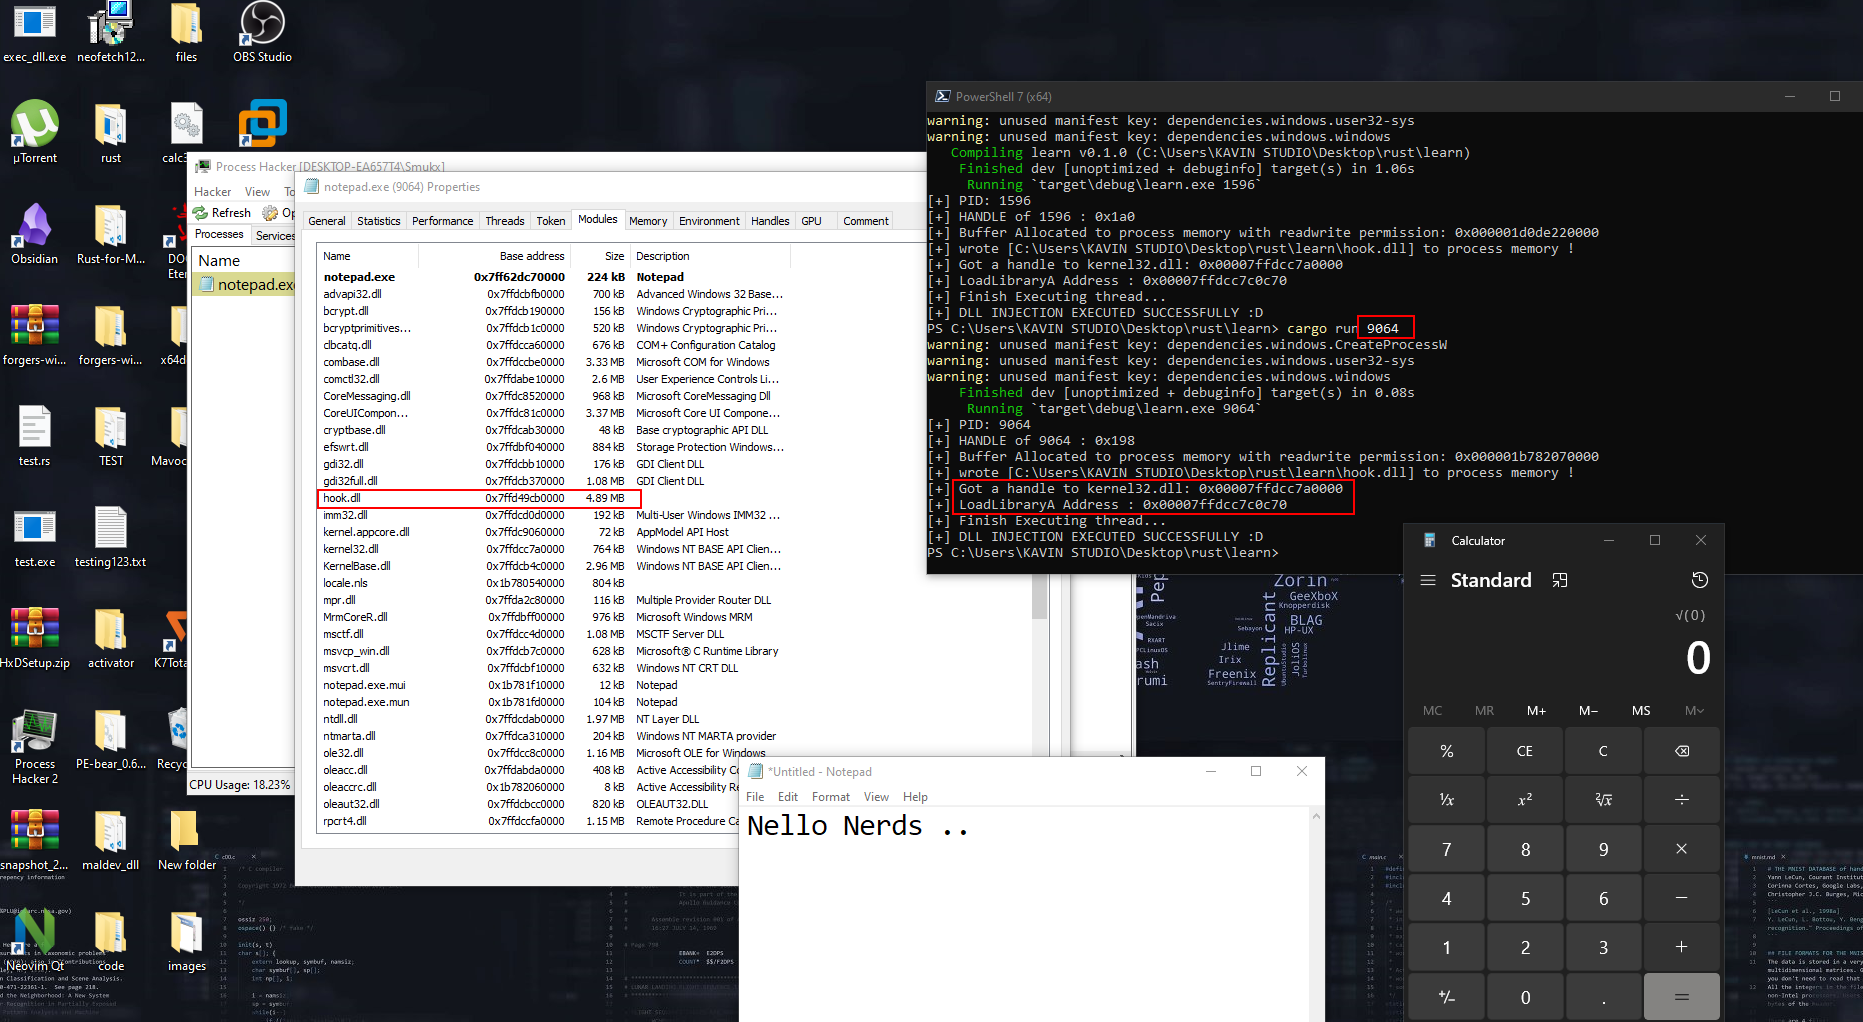The image size is (1863, 1022).
Task: Launch Neovim Qt desktop shortcut
Action: click(35, 940)
